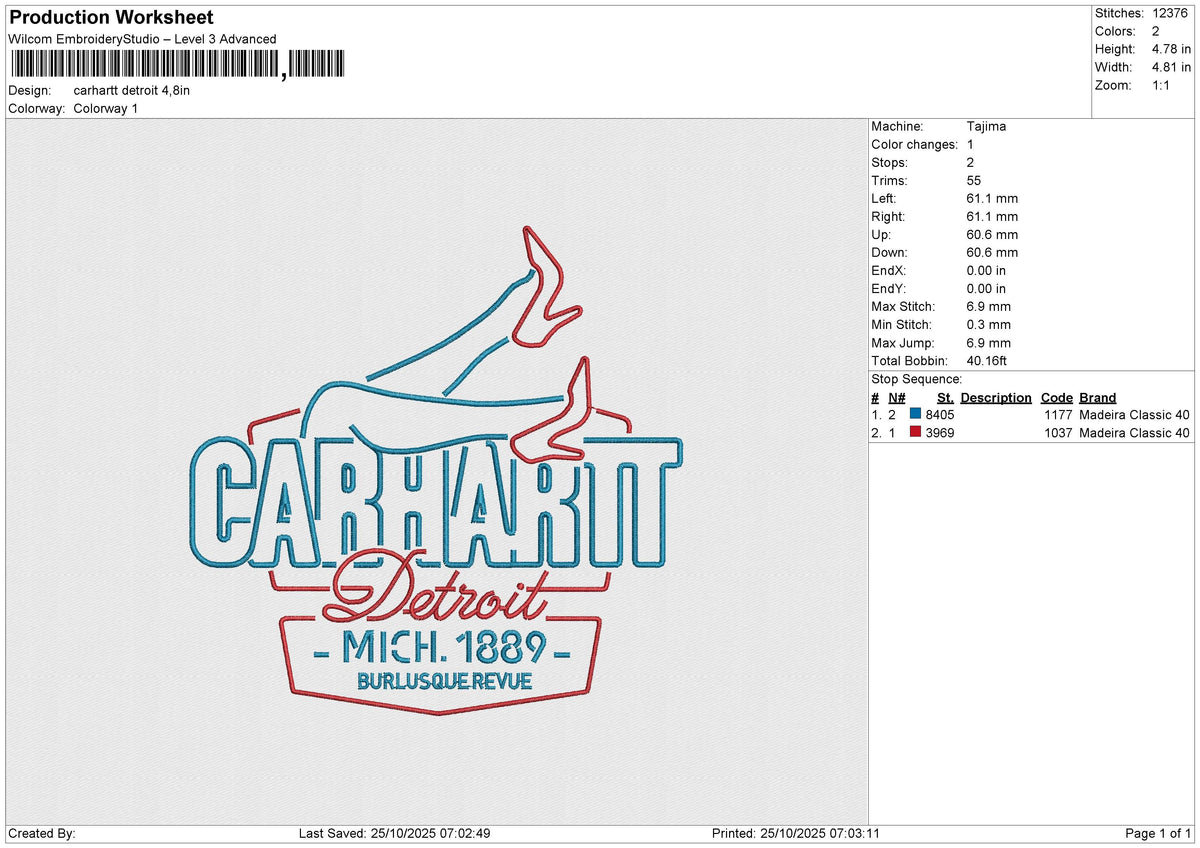Click 'Wilcom EmbroideryStudio – Level 3 Advanced' text
Image resolution: width=1200 pixels, height=848 pixels.
coord(142,39)
